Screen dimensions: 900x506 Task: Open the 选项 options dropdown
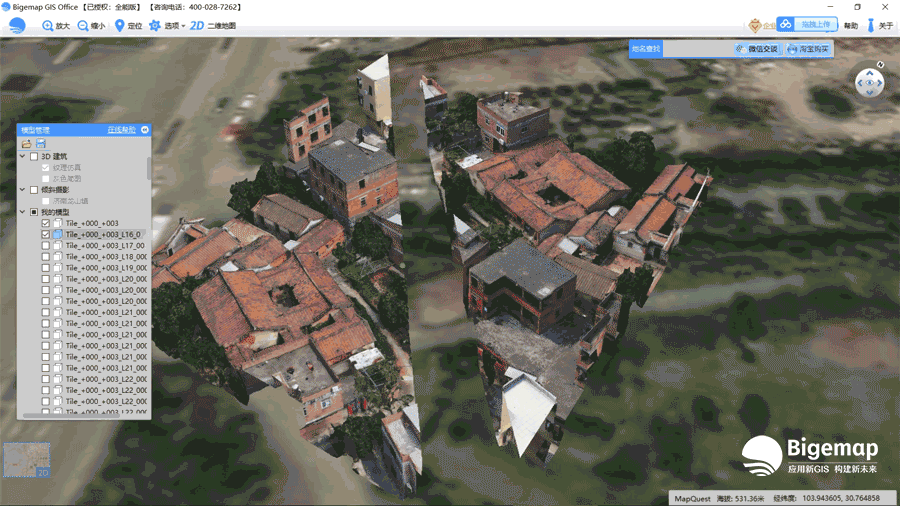(x=167, y=26)
